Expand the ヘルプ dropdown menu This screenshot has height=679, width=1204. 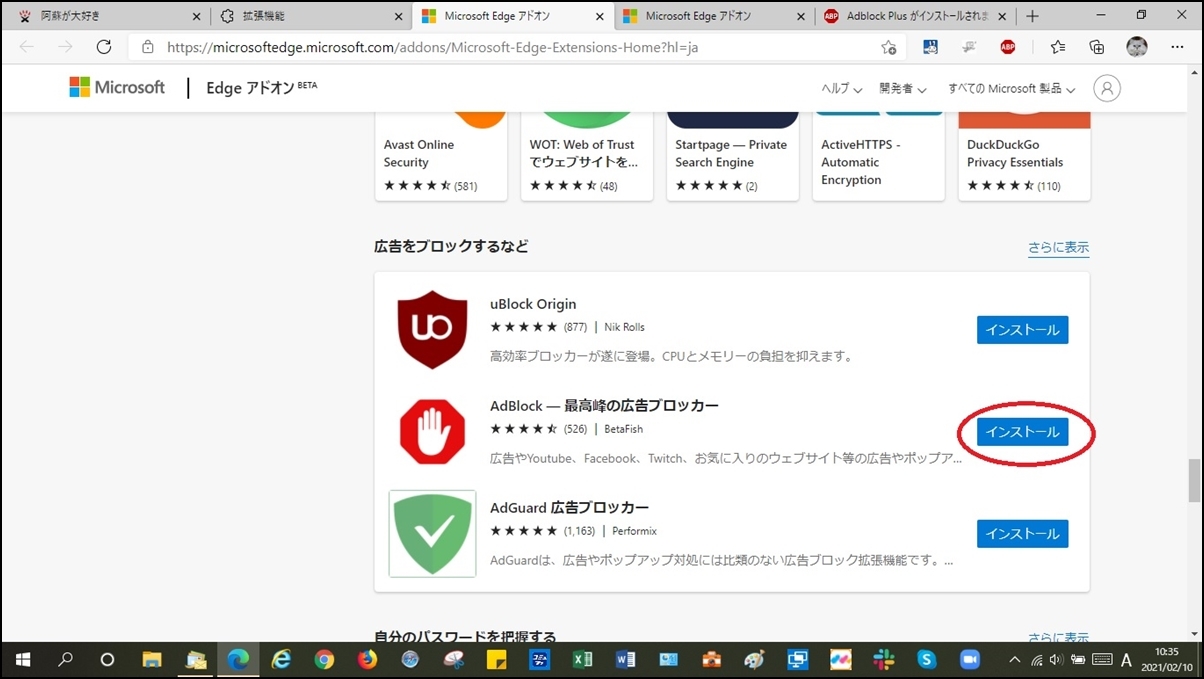tap(842, 89)
